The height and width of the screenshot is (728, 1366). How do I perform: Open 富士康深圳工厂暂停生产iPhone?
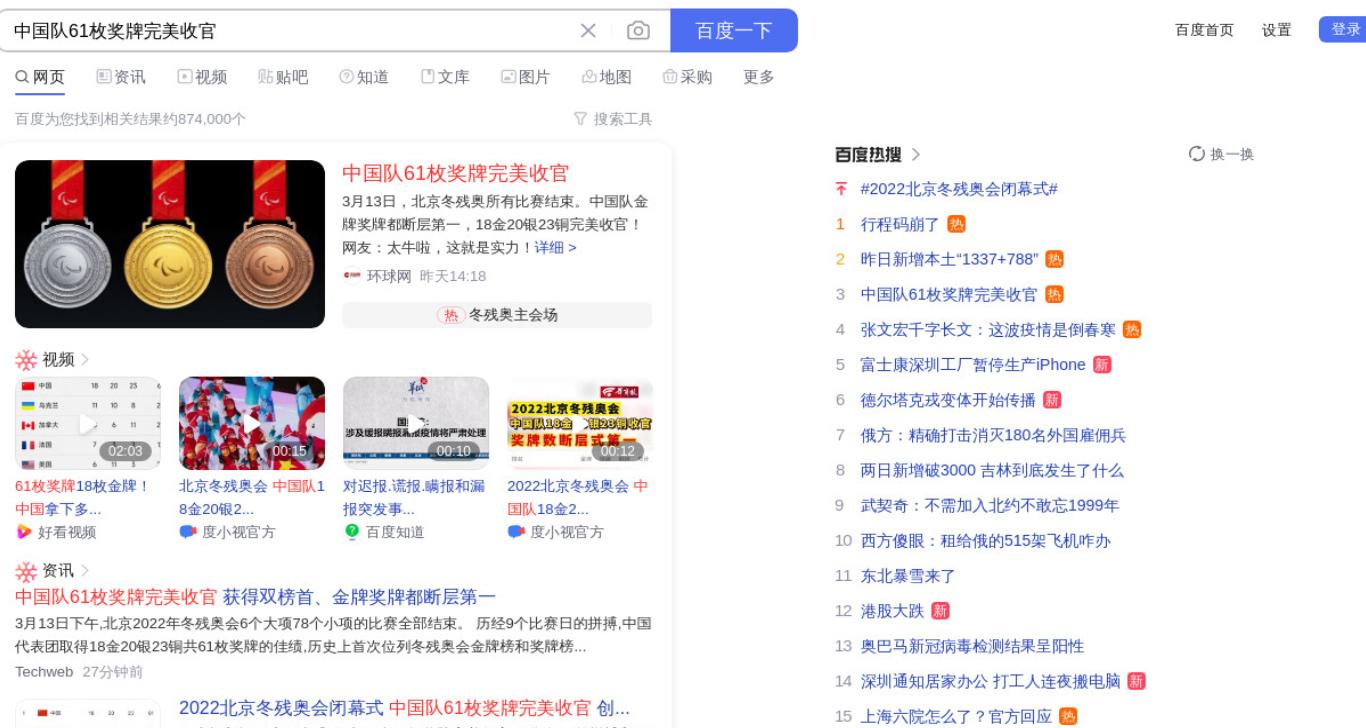(973, 364)
